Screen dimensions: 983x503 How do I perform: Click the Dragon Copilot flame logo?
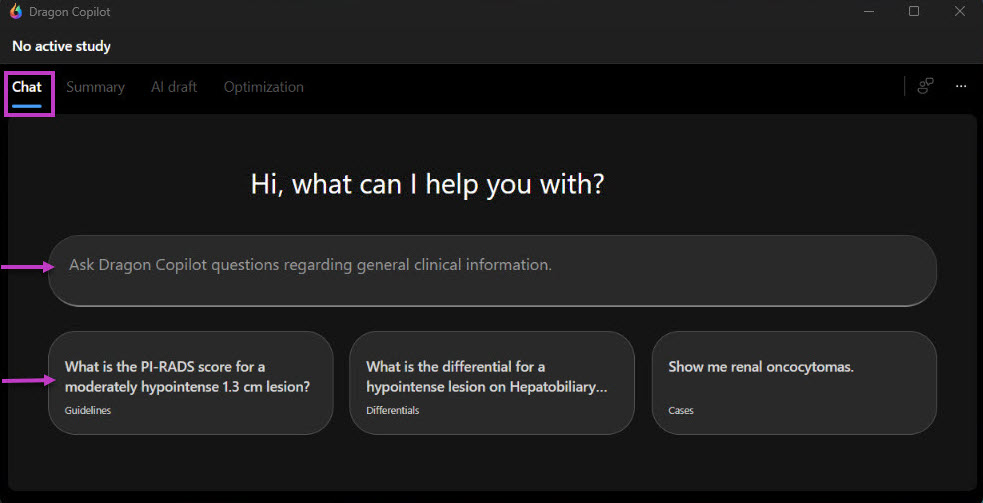tap(16, 12)
